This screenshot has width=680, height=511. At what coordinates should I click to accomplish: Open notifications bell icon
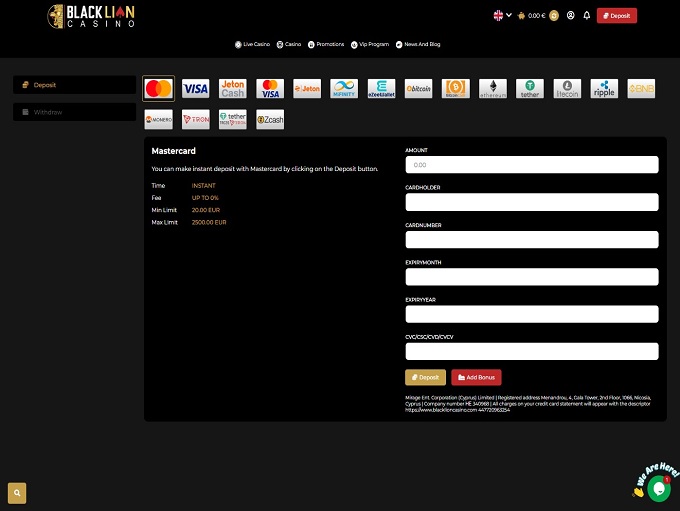click(x=586, y=16)
